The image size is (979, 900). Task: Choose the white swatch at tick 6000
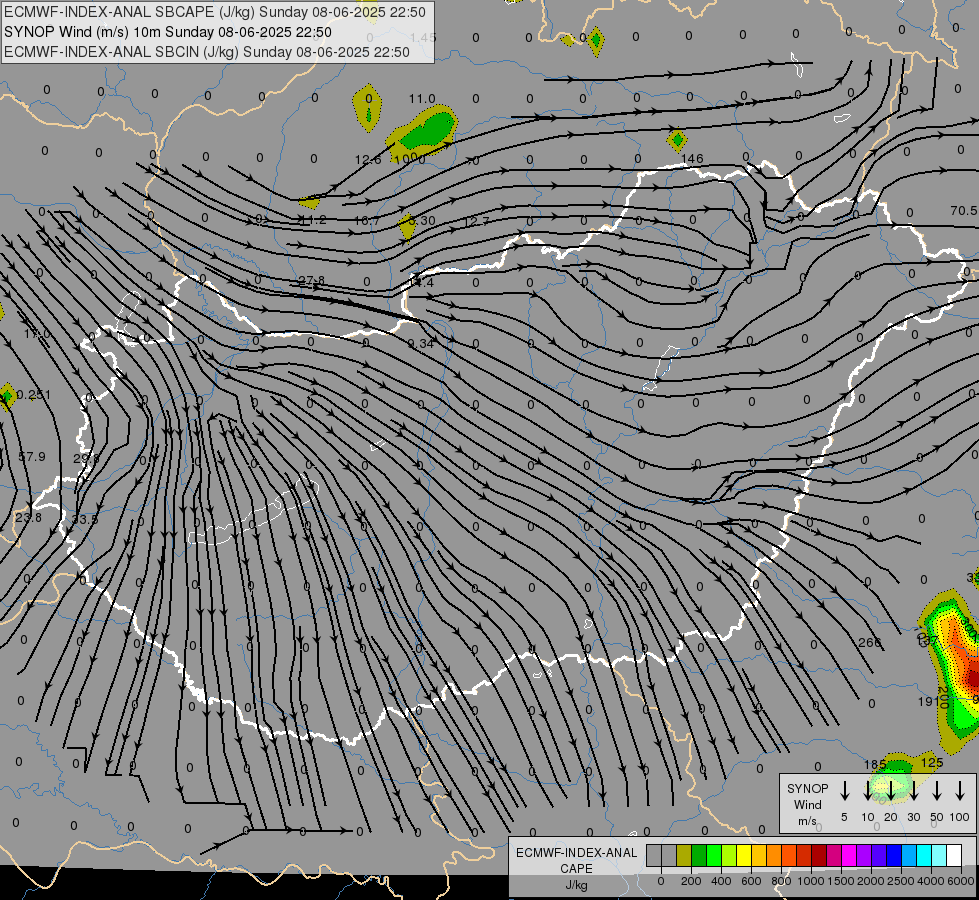pos(953,855)
